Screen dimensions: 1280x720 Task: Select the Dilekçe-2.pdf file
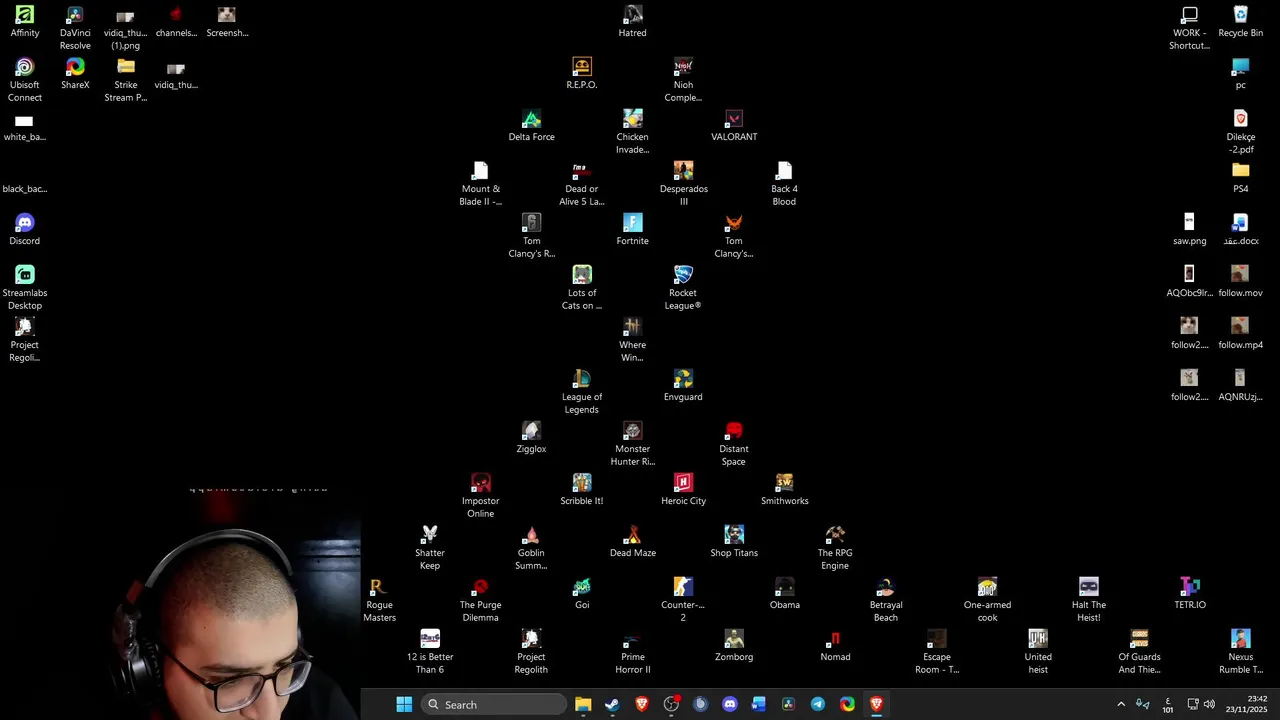[x=1240, y=132]
